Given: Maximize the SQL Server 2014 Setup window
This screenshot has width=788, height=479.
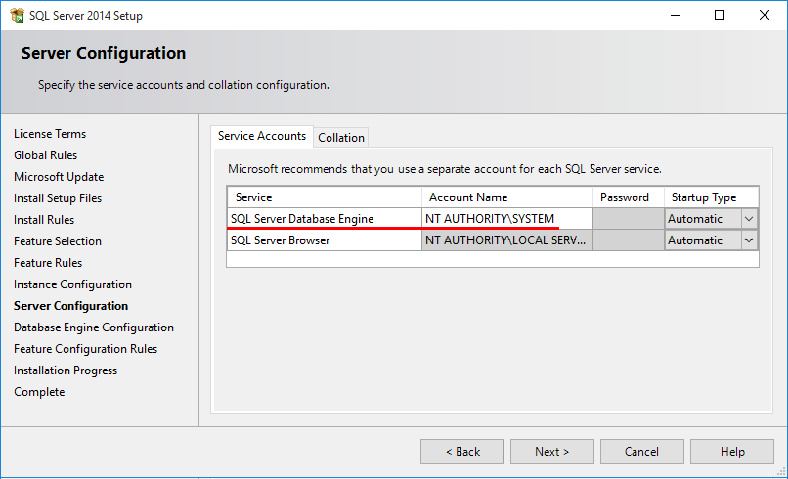Looking at the screenshot, I should point(719,16).
